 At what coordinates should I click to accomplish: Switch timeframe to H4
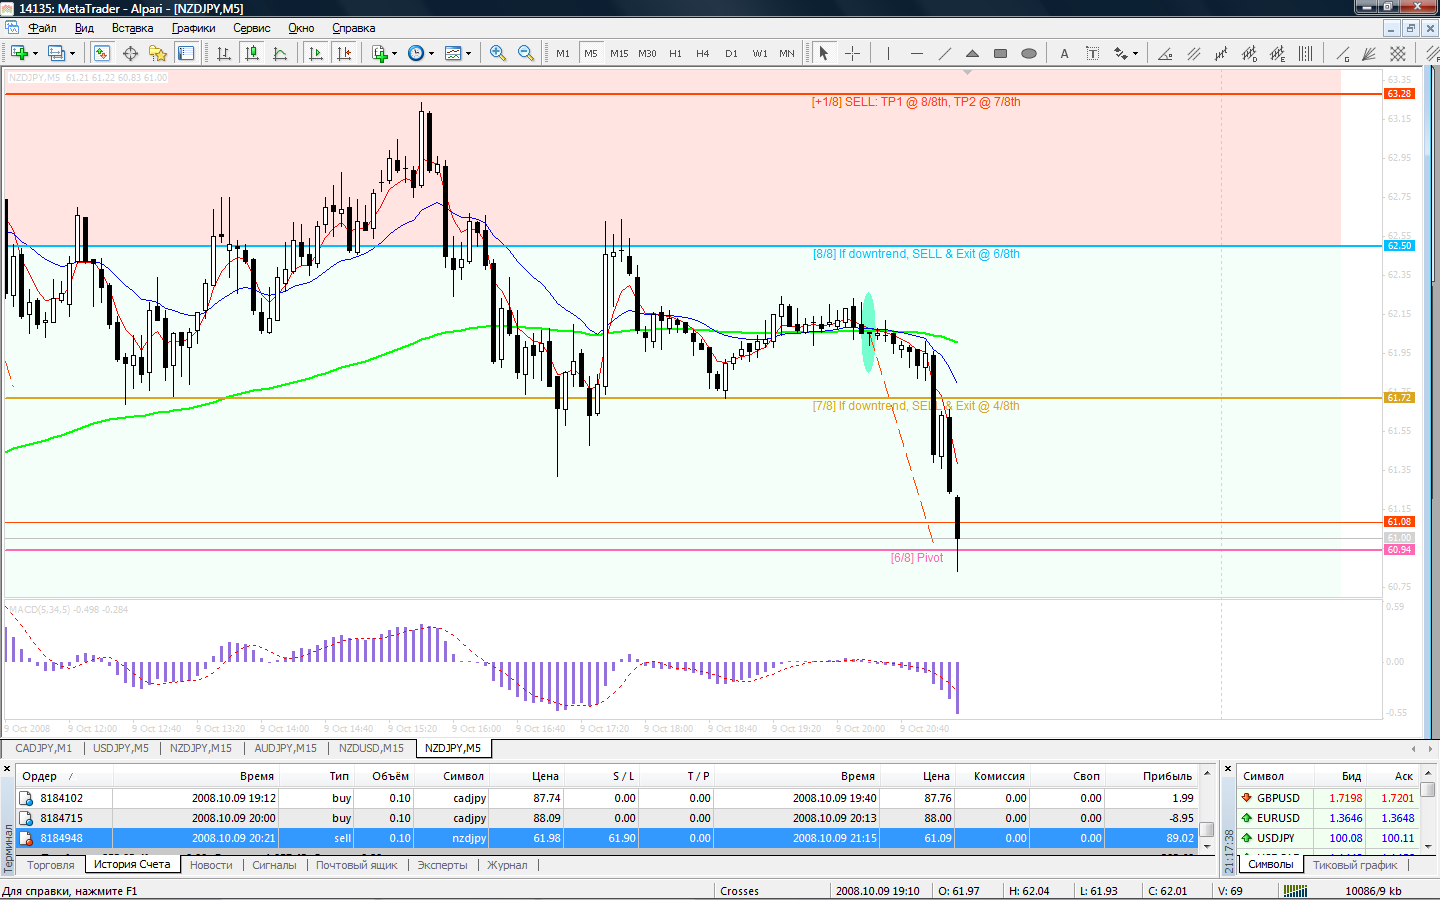[703, 53]
